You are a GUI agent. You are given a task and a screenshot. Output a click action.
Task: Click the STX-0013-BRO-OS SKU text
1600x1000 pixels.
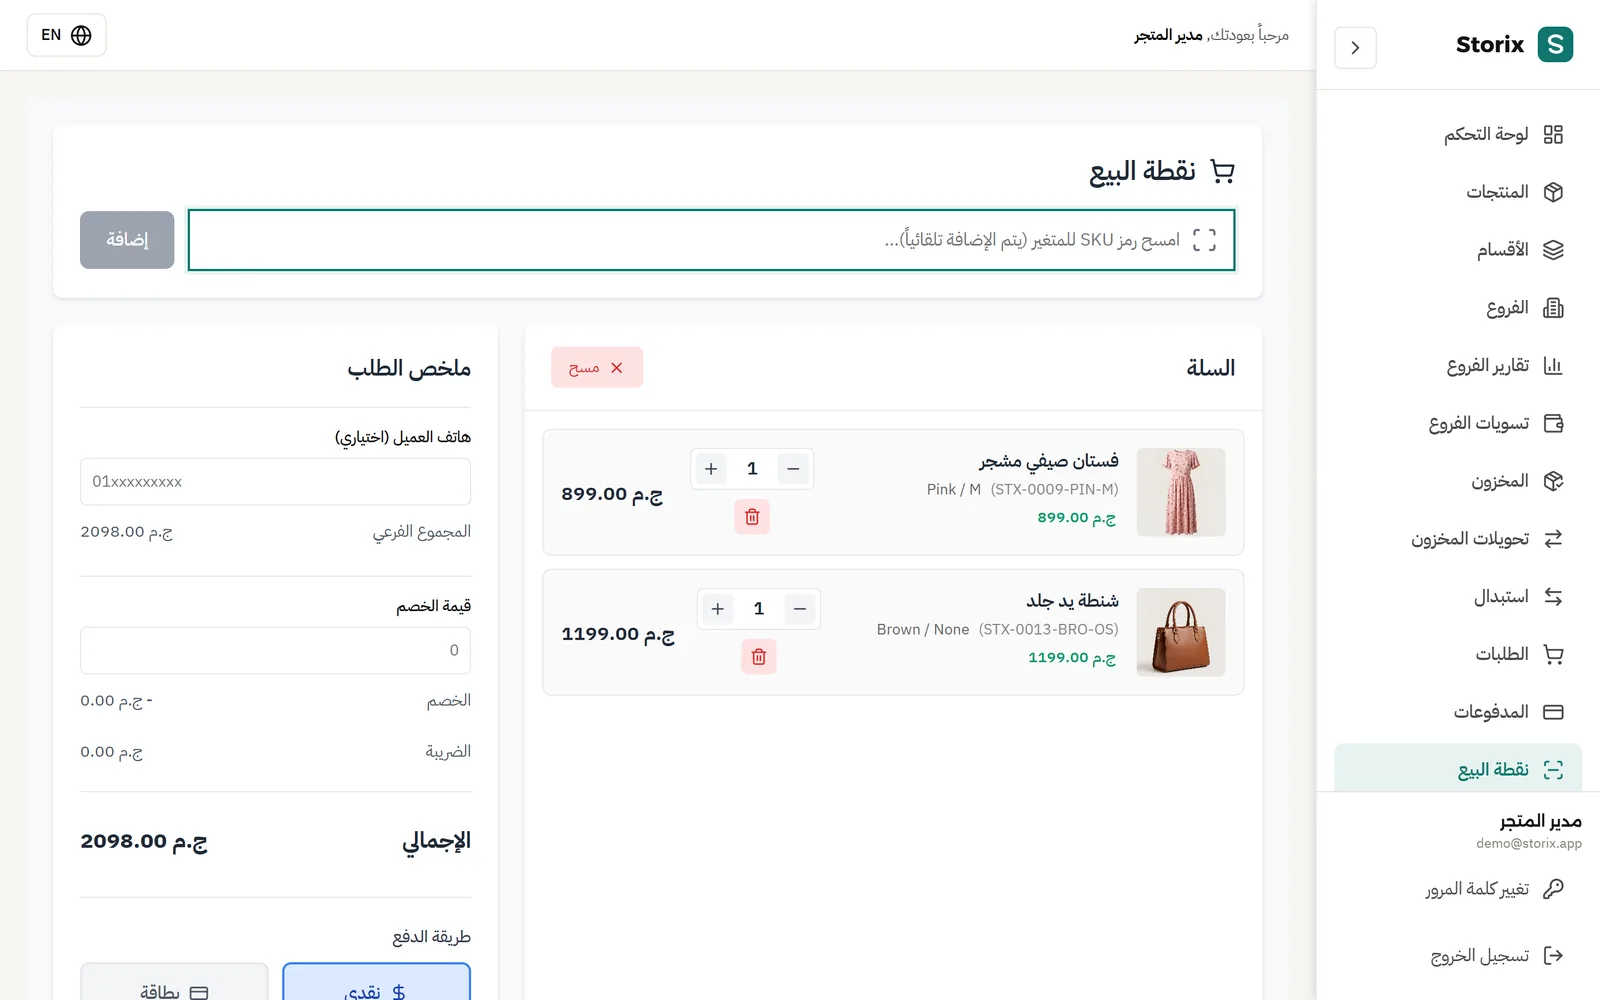click(1049, 629)
